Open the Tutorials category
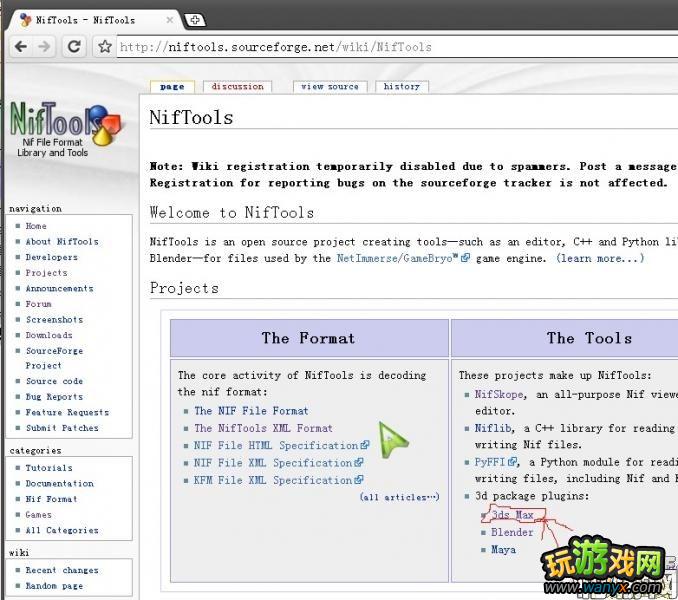The image size is (678, 600). 49,468
